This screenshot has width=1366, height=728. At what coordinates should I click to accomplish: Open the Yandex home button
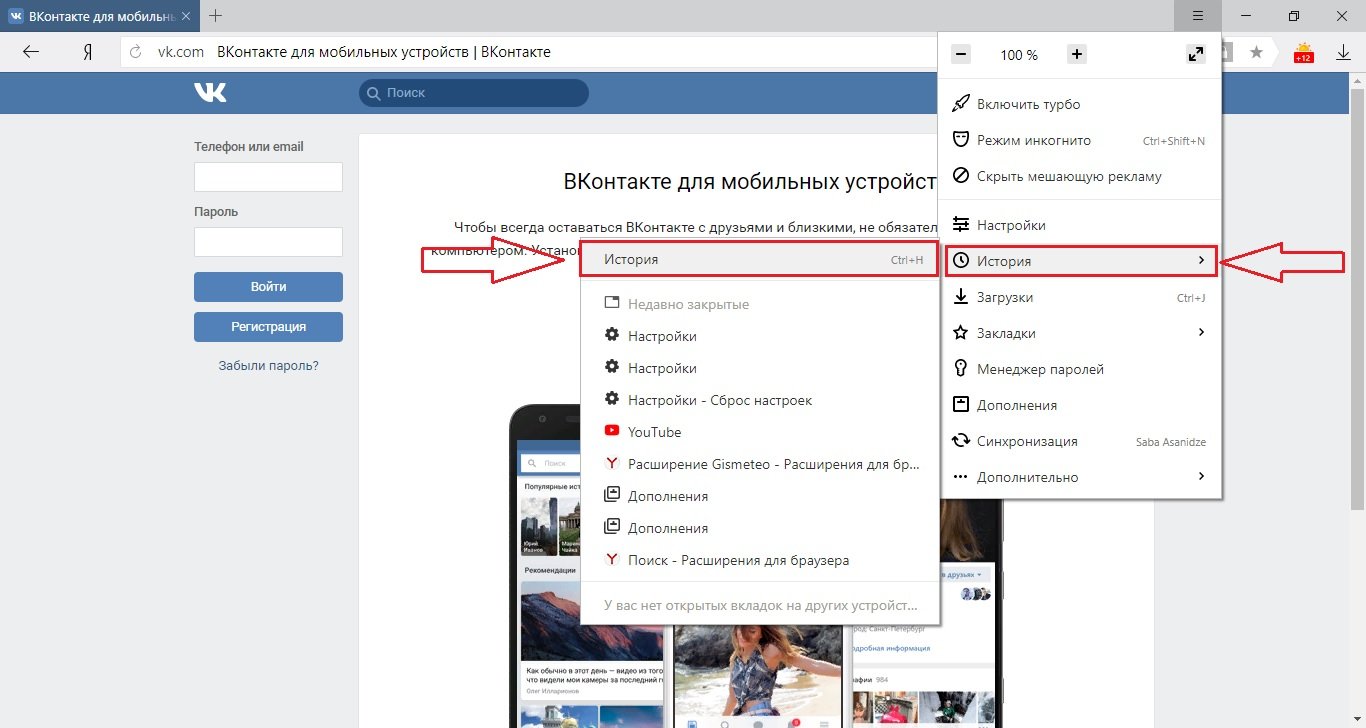point(87,52)
